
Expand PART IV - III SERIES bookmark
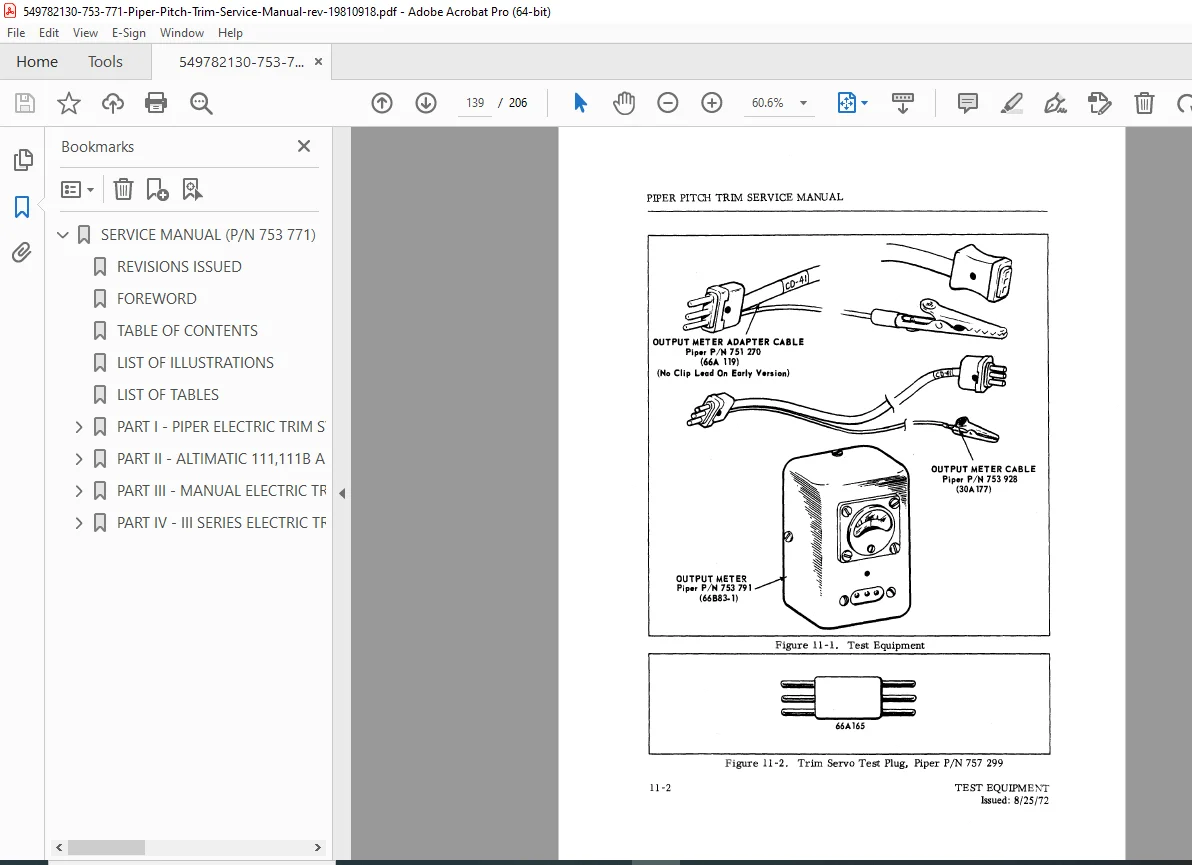(x=79, y=523)
